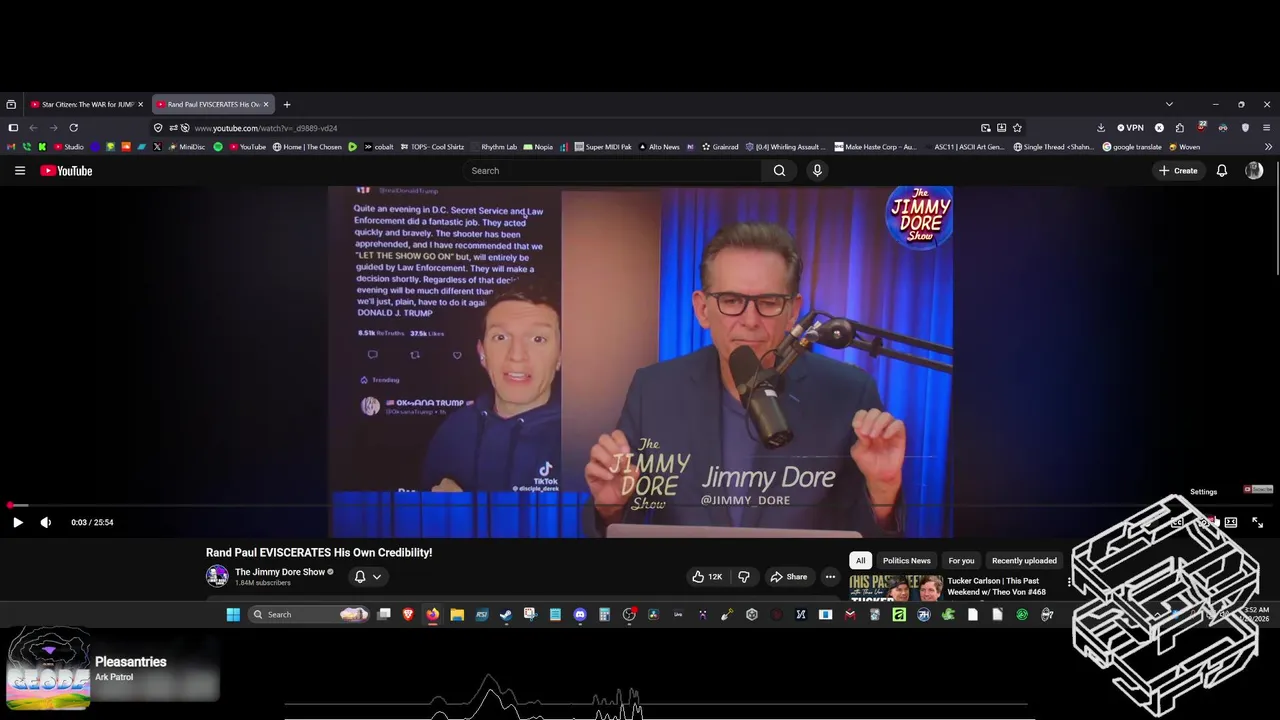Open the VPN toolbar button

coord(1130,128)
